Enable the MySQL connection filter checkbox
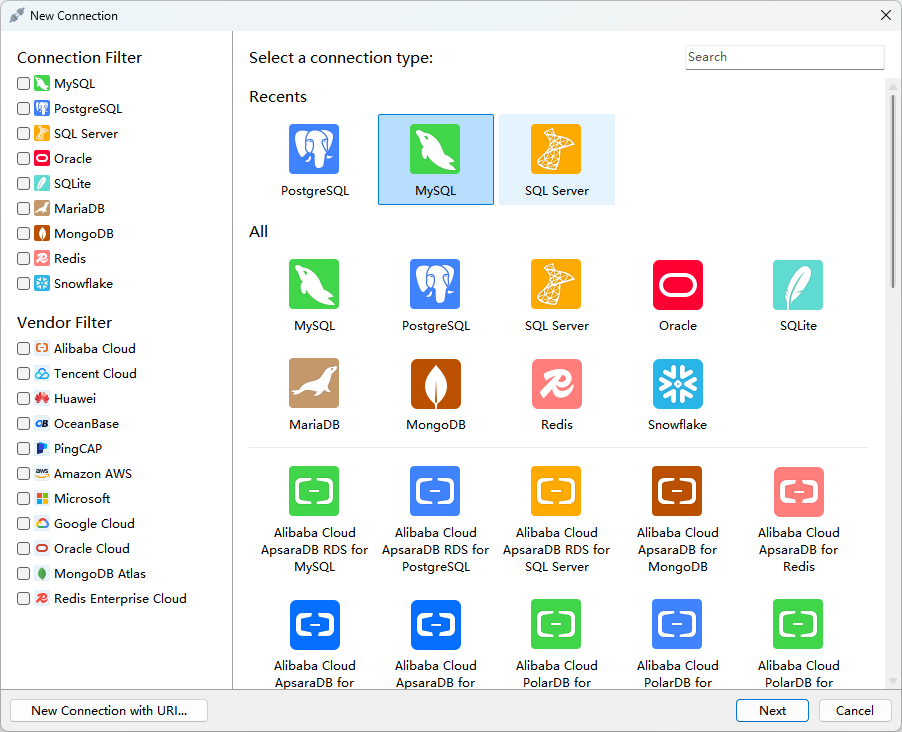Image resolution: width=902 pixels, height=732 pixels. click(x=24, y=83)
